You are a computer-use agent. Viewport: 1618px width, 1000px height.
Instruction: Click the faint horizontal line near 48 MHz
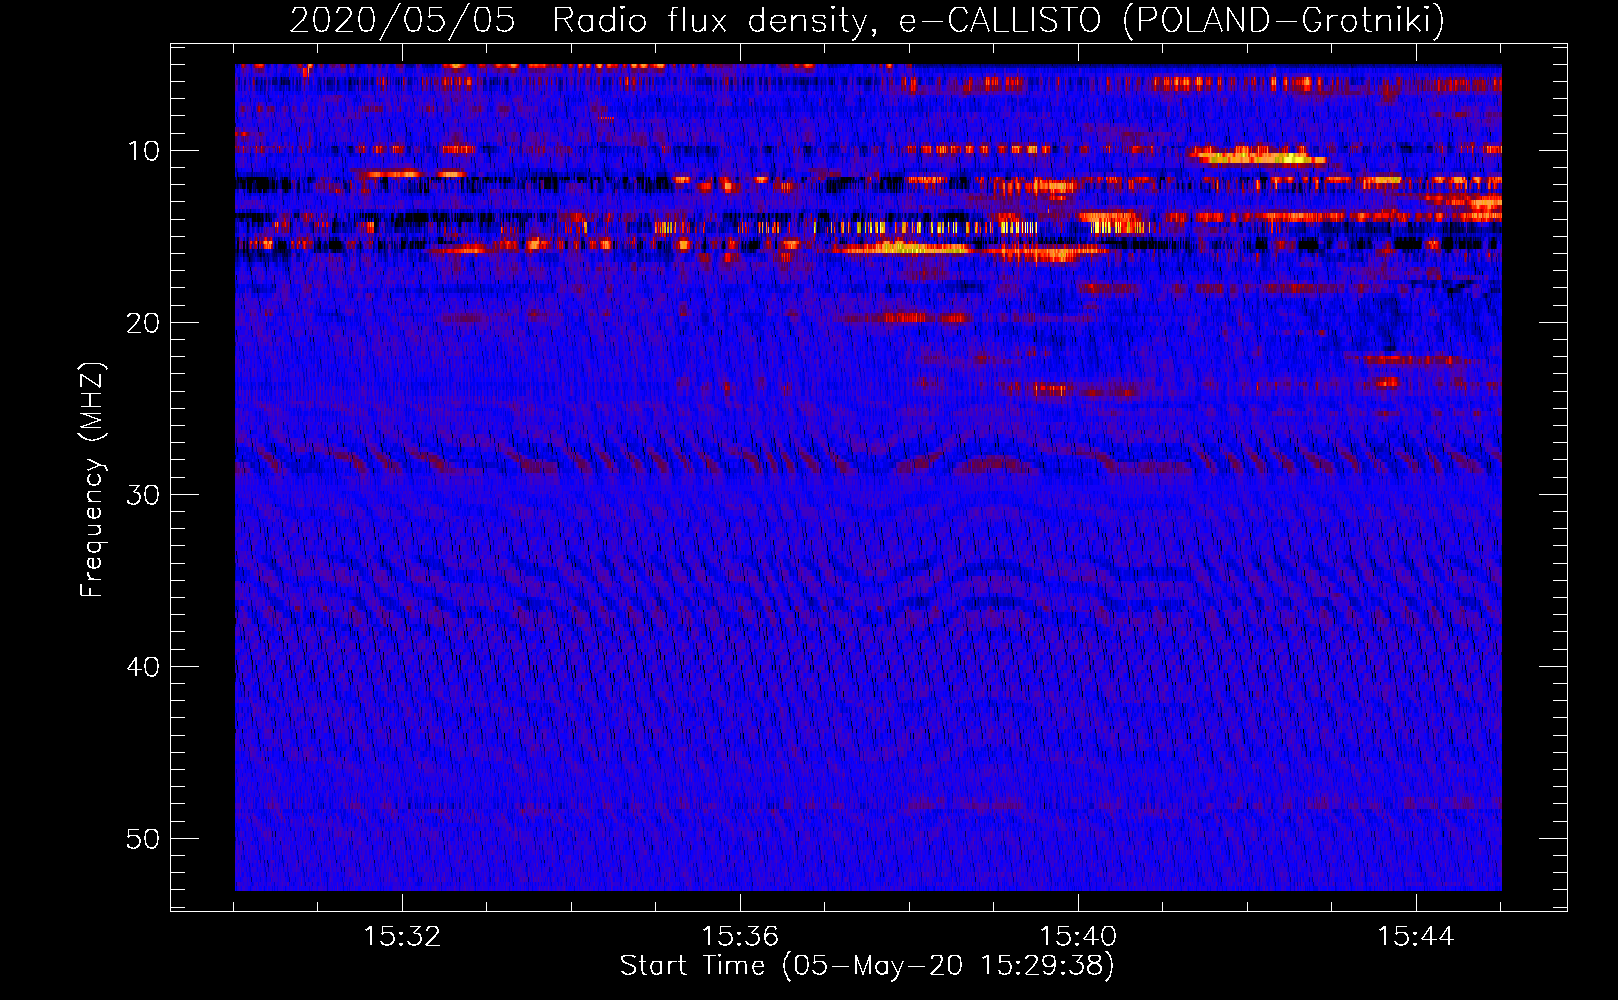[868, 805]
